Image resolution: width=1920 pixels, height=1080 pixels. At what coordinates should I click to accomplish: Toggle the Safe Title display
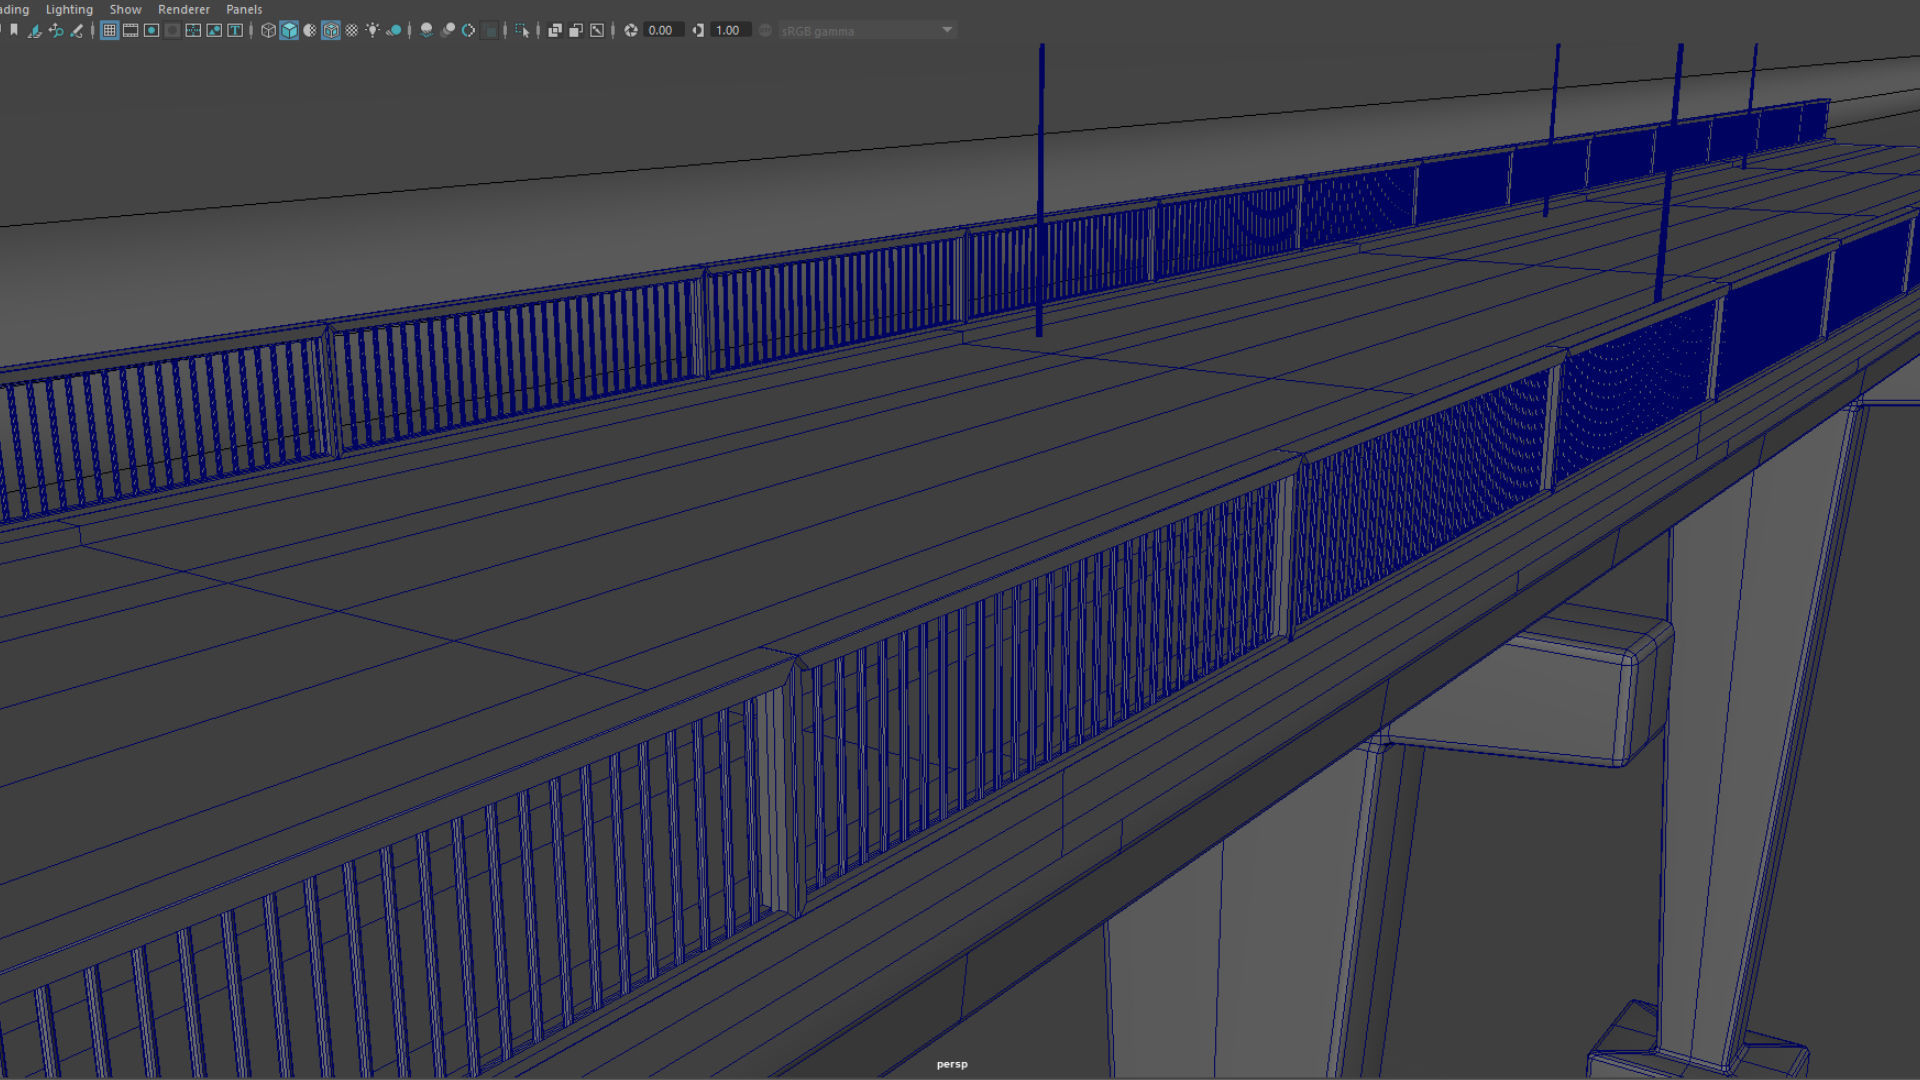pos(235,30)
